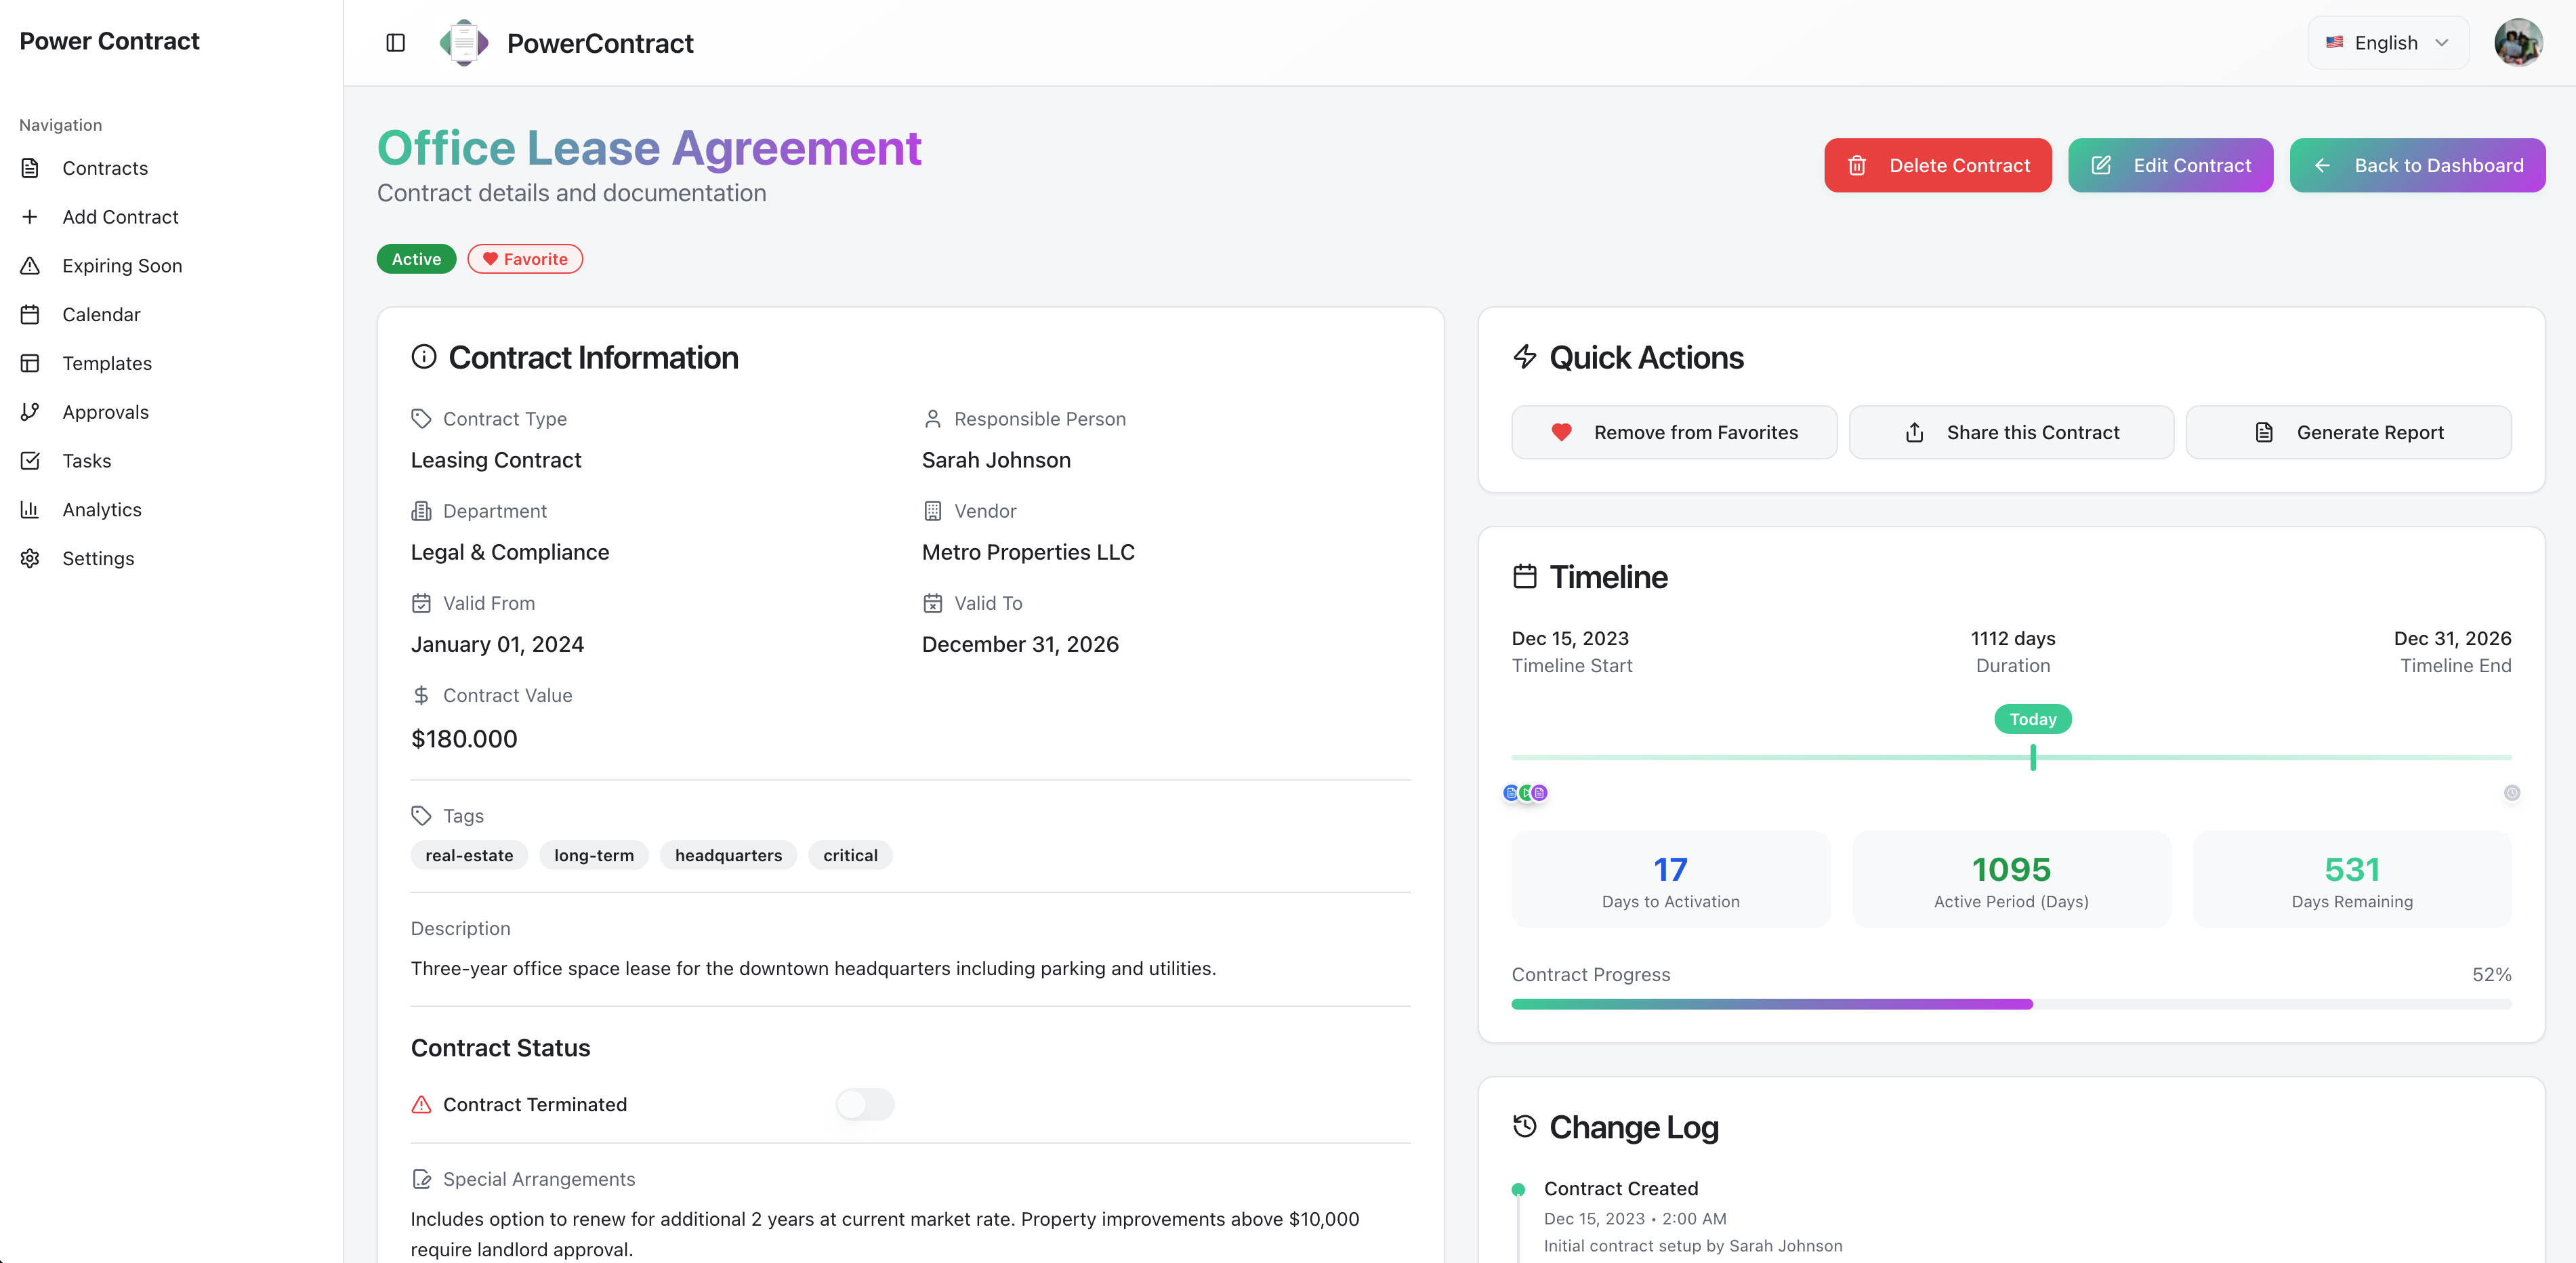Screen dimensions: 2576x1263
Task: Toggle the Favorite heart badge
Action: (525, 258)
